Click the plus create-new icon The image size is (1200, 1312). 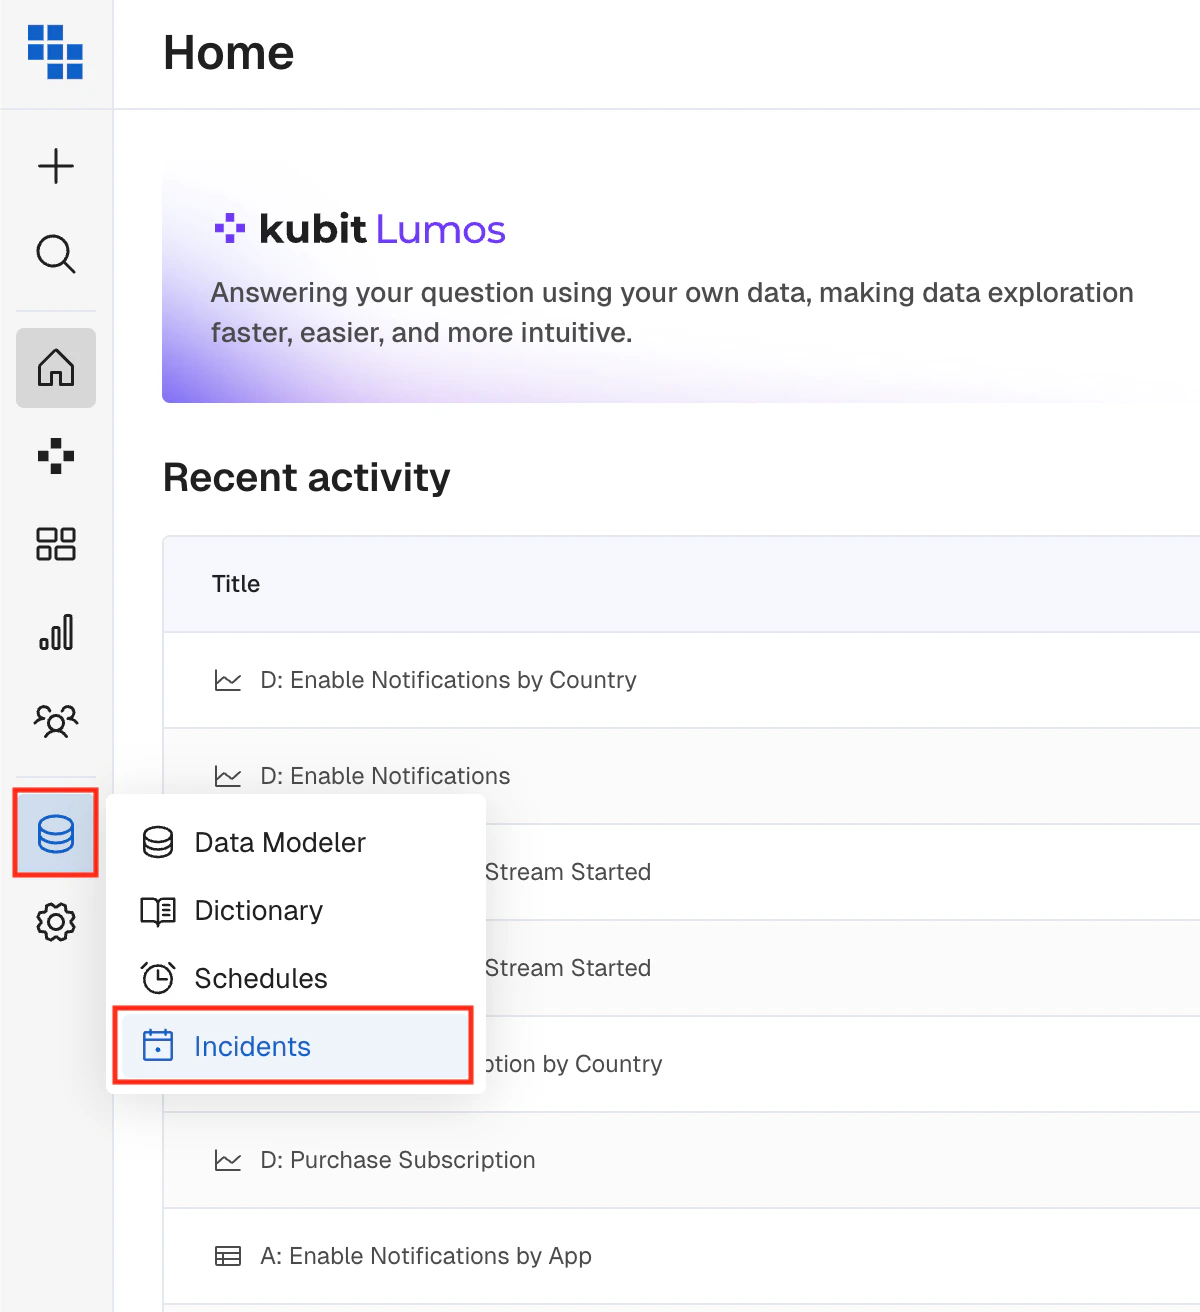(56, 166)
